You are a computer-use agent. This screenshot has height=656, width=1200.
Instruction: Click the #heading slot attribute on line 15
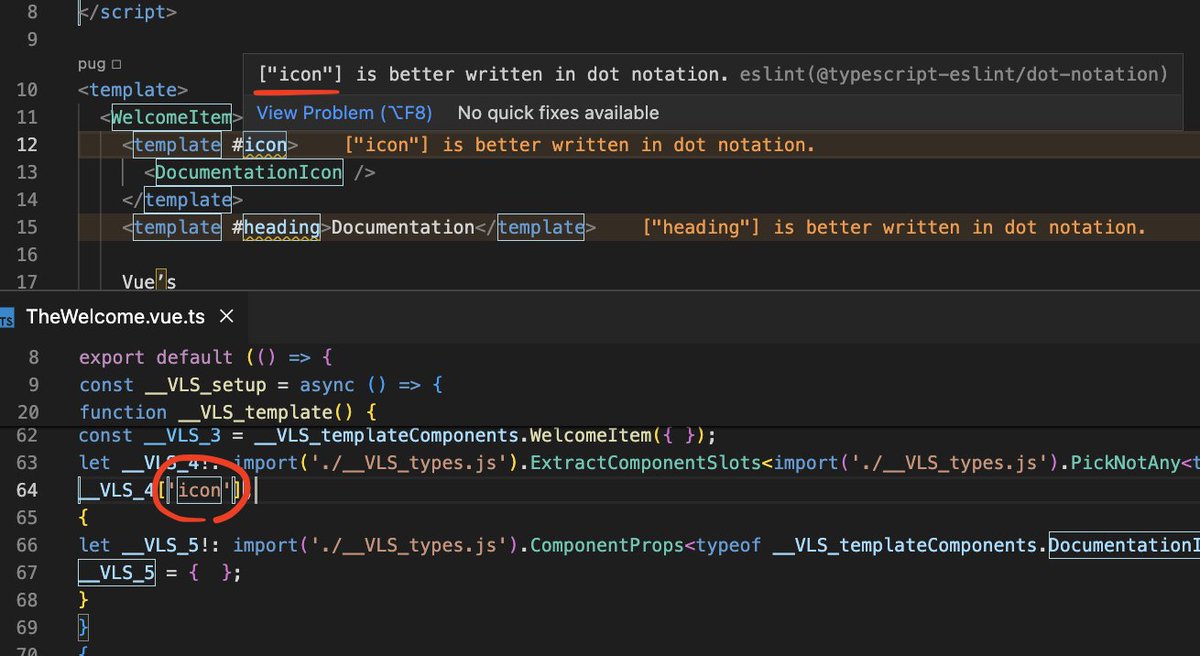(279, 227)
